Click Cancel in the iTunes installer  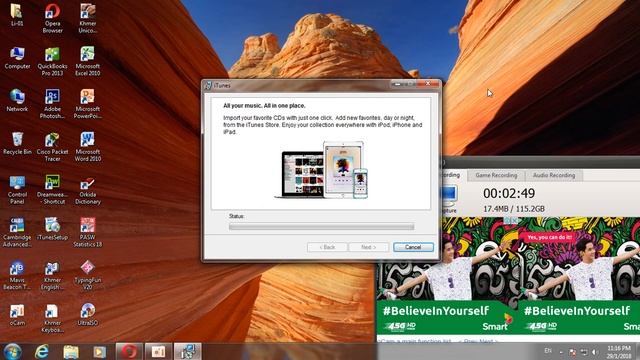coord(413,247)
